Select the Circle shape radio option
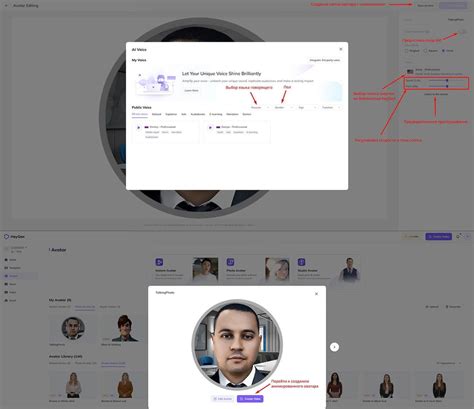This screenshot has height=409, width=474. click(x=443, y=51)
